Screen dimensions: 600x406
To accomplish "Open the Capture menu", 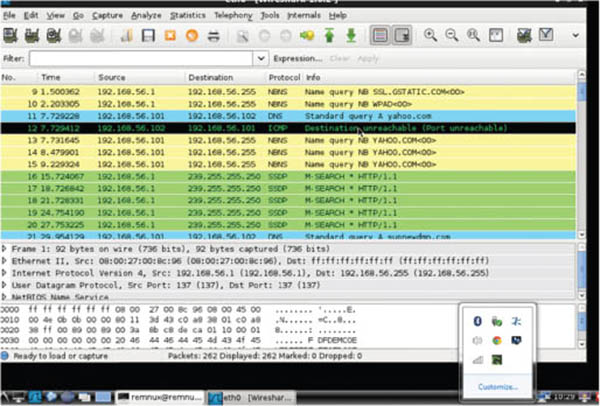I will coord(108,16).
